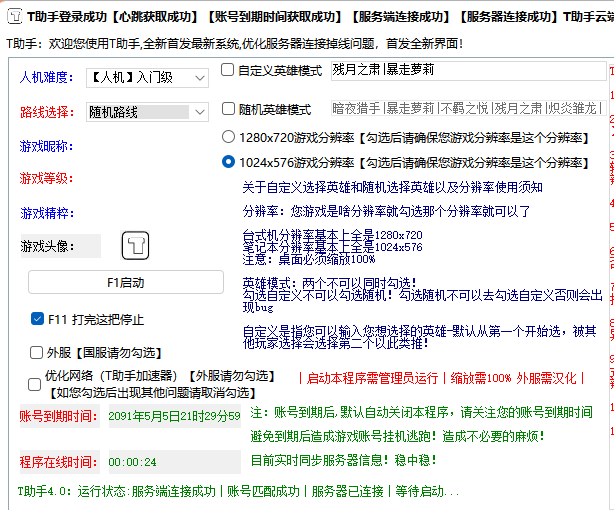Expand the 路线选择 随机路线 combo box
Screen dimensions: 614x512
click(147, 112)
